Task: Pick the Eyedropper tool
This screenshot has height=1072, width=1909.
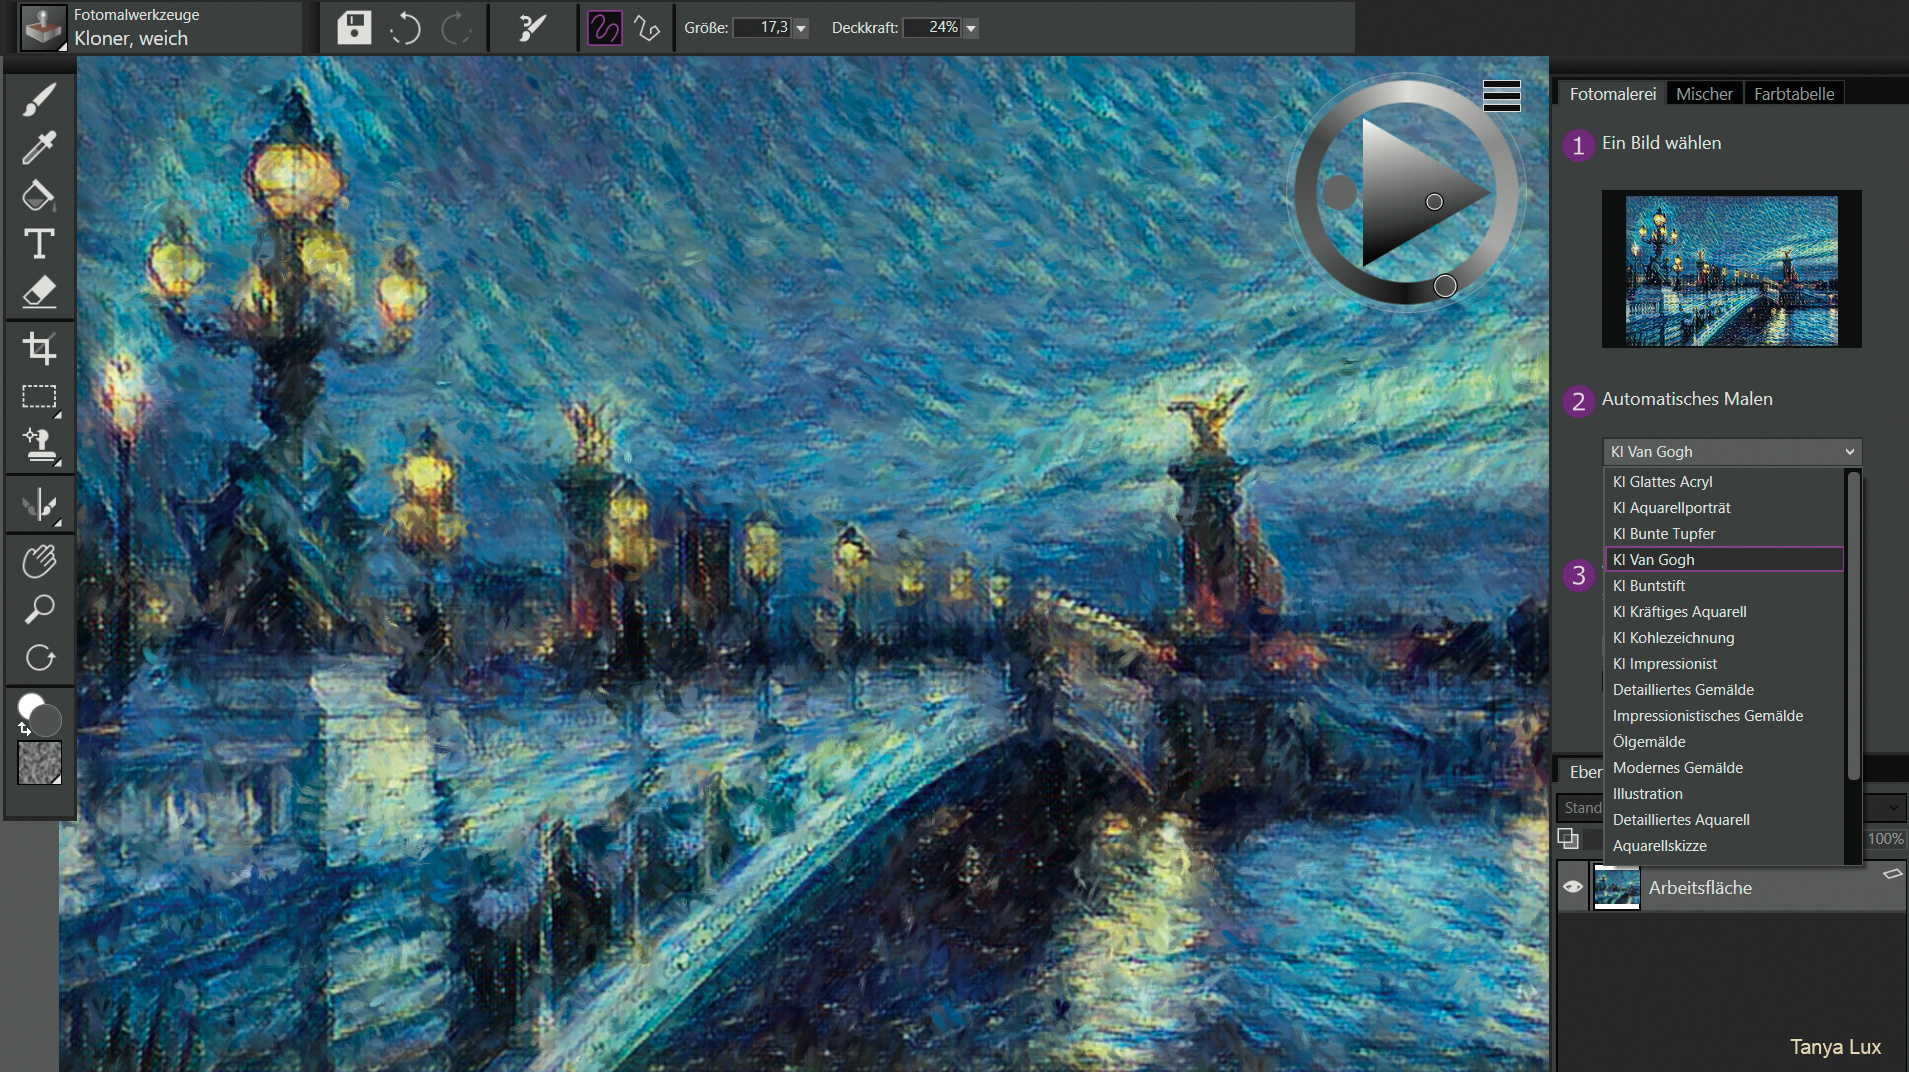Action: (x=39, y=147)
